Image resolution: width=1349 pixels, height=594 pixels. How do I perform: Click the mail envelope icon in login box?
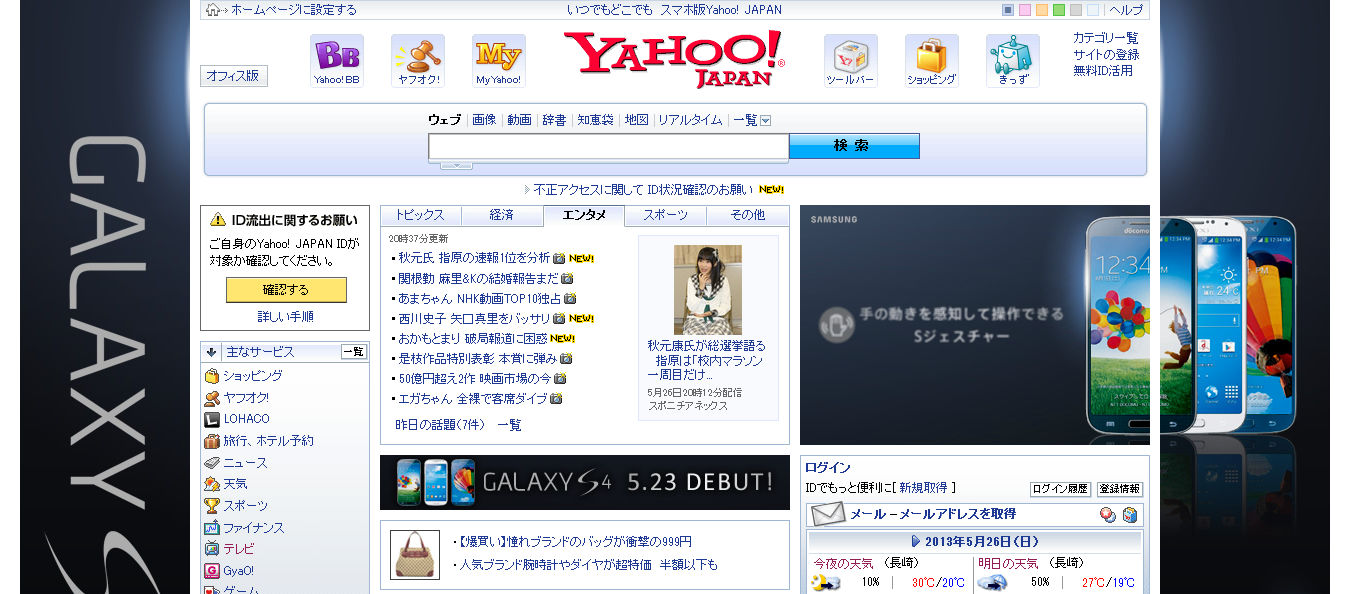828,514
